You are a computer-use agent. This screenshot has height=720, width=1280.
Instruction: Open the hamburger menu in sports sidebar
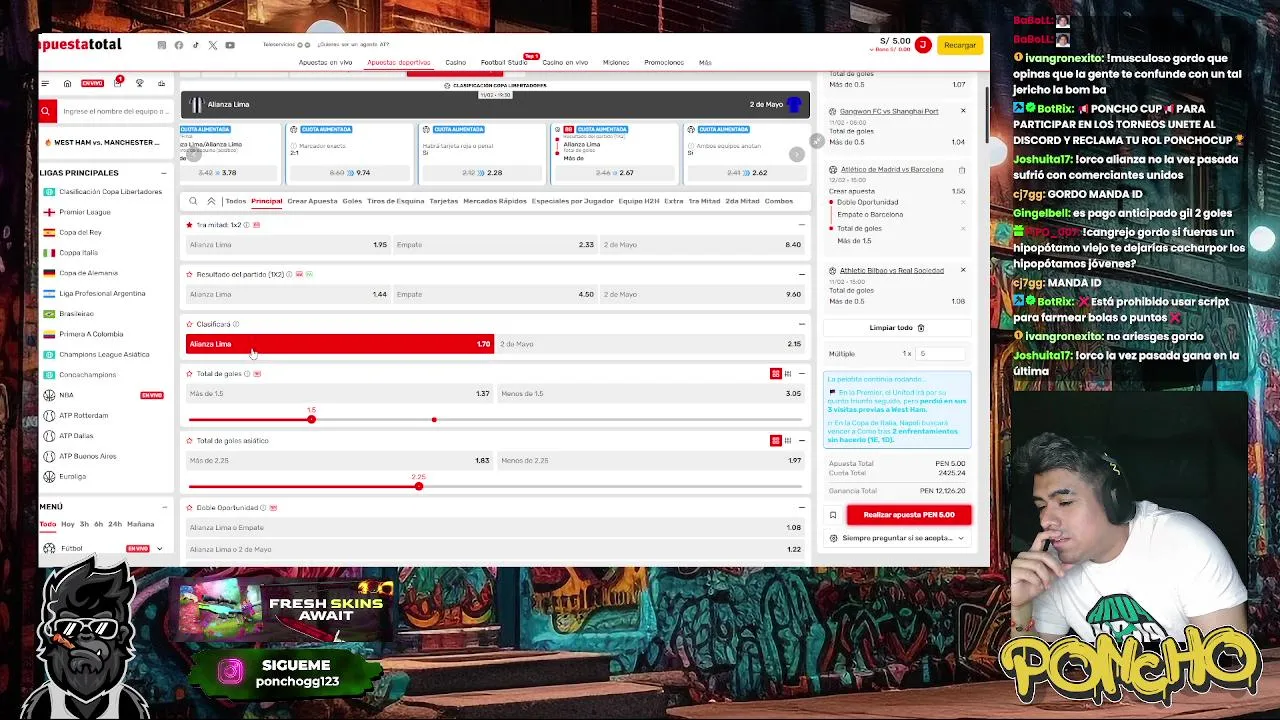45,84
